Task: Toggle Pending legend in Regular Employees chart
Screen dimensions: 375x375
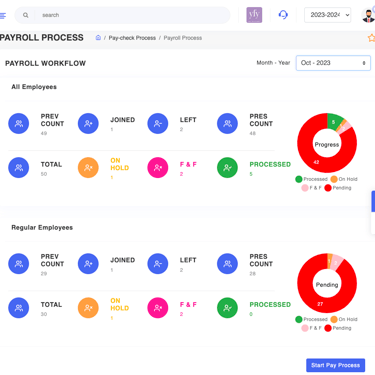Action: [338, 328]
